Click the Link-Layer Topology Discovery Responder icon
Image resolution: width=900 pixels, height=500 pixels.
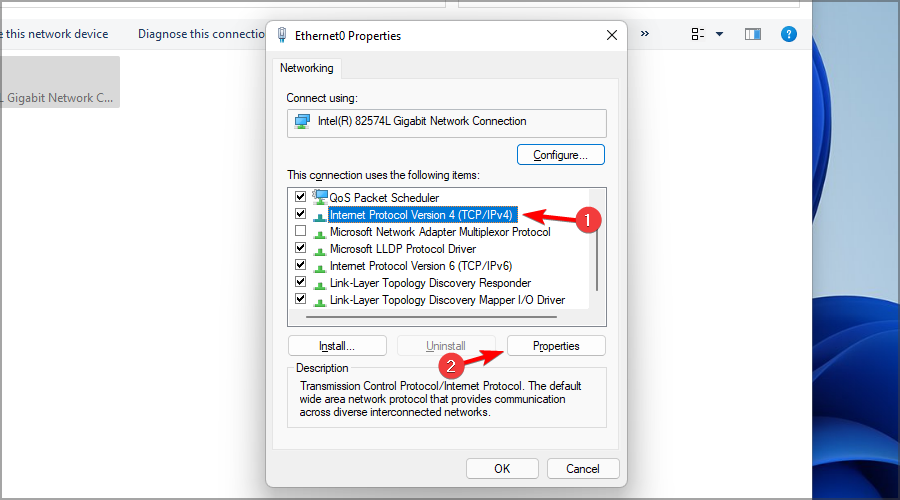(x=320, y=284)
